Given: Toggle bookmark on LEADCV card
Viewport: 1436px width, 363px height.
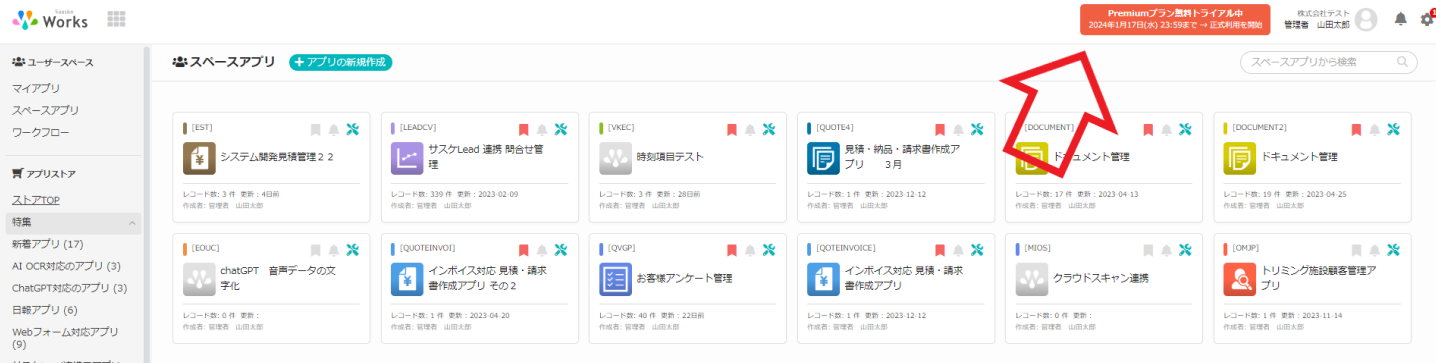Looking at the screenshot, I should [524, 129].
